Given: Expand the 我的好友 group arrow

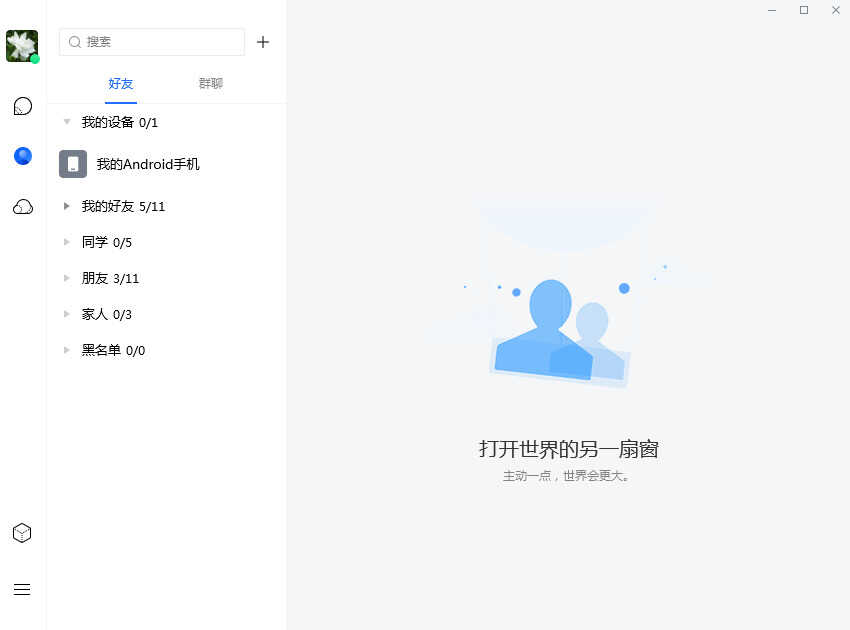Looking at the screenshot, I should (x=67, y=206).
